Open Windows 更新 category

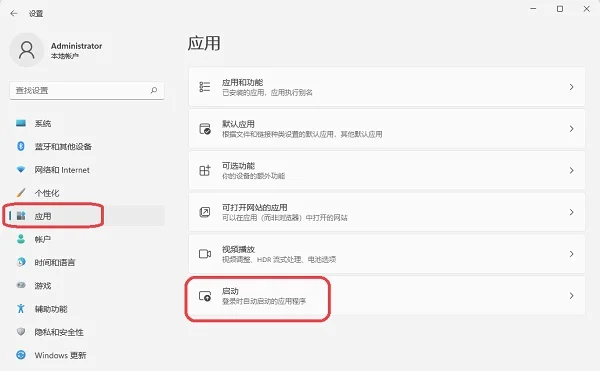pos(87,355)
